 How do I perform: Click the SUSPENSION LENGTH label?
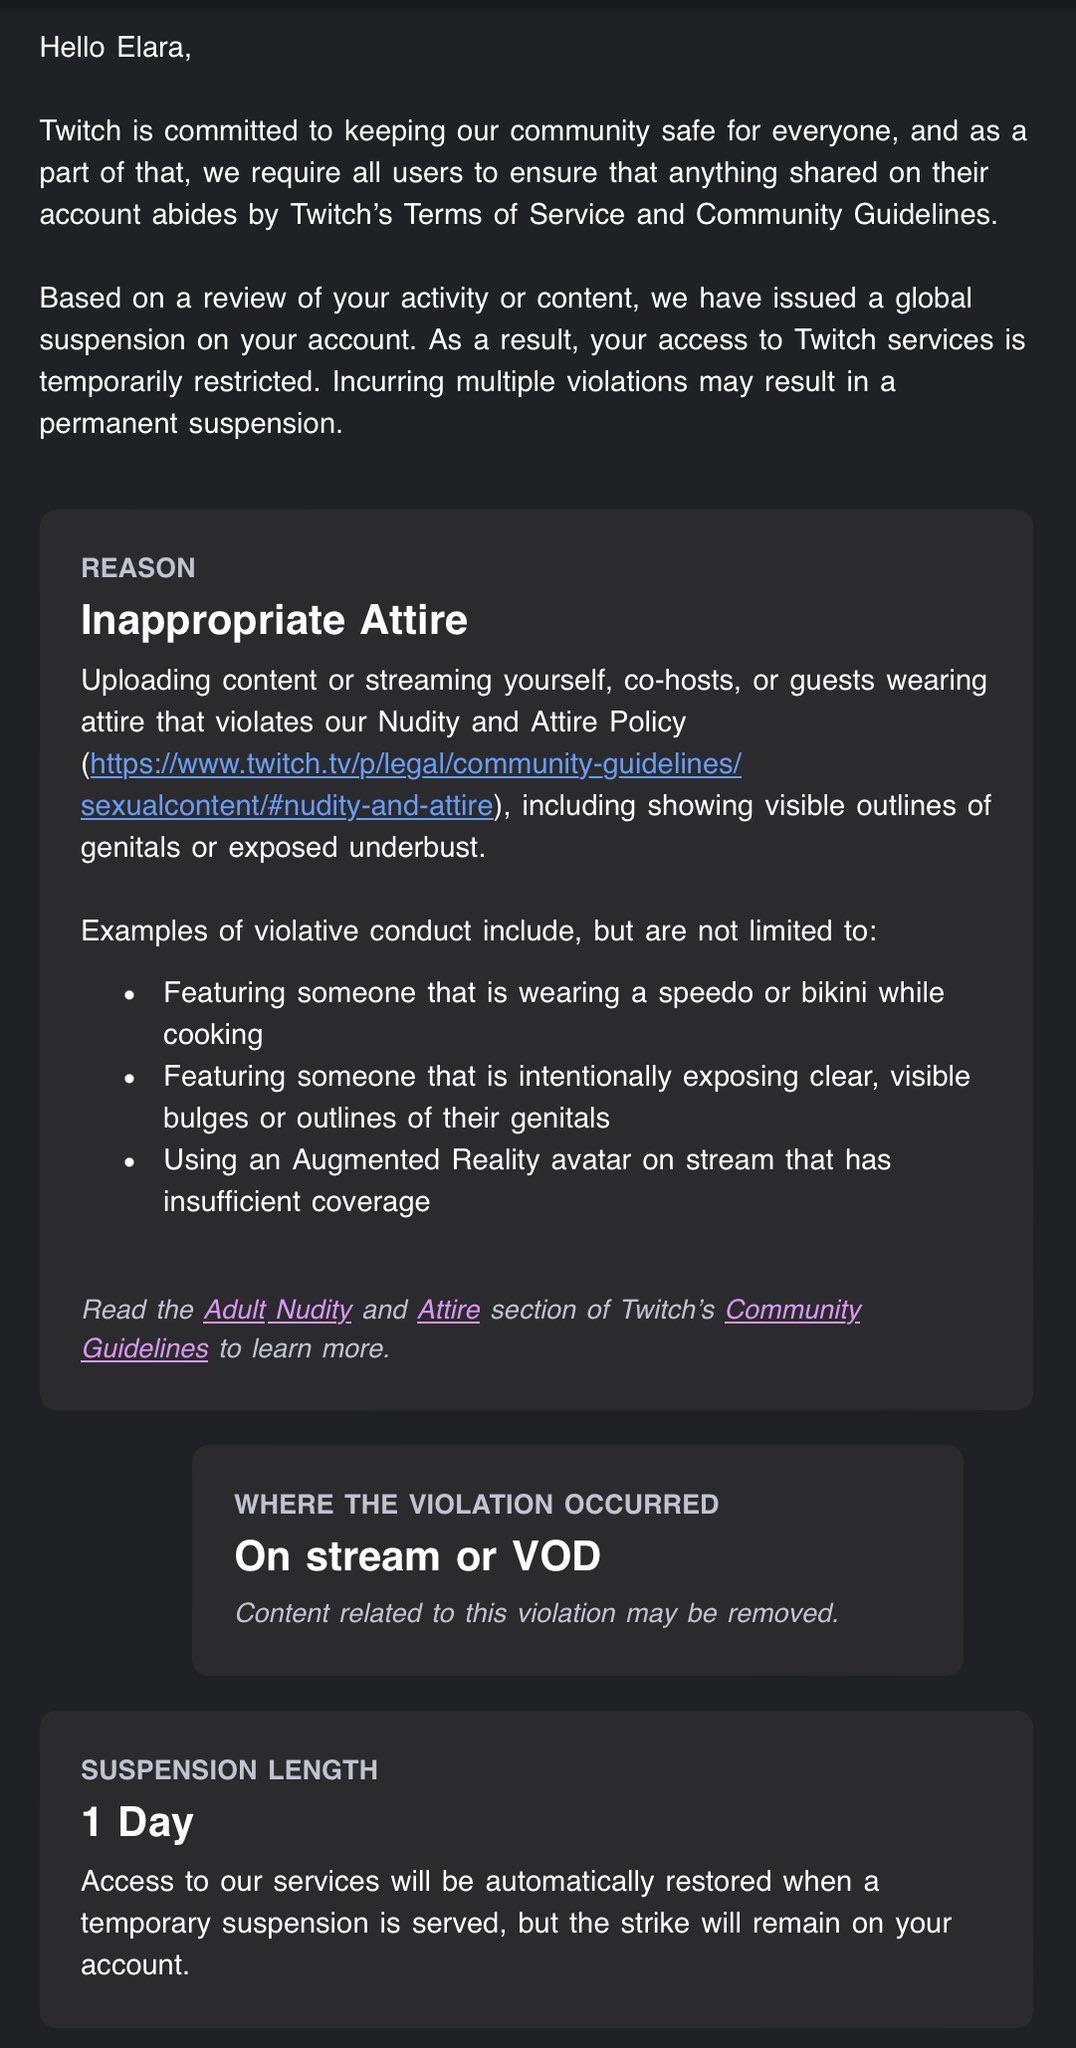[229, 1770]
